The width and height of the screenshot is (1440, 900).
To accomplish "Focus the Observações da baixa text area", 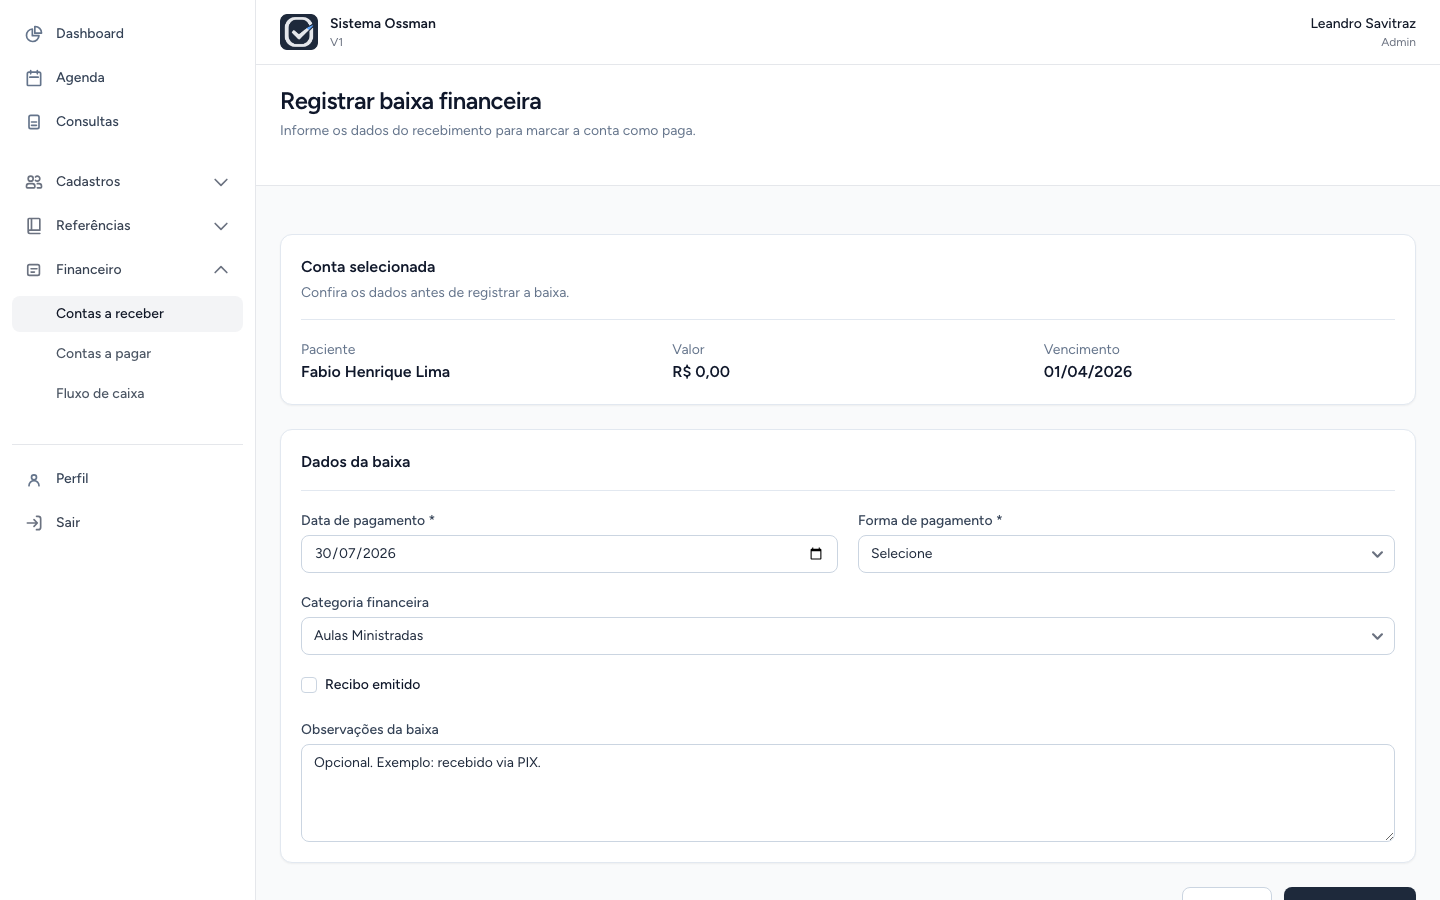I will [x=848, y=793].
